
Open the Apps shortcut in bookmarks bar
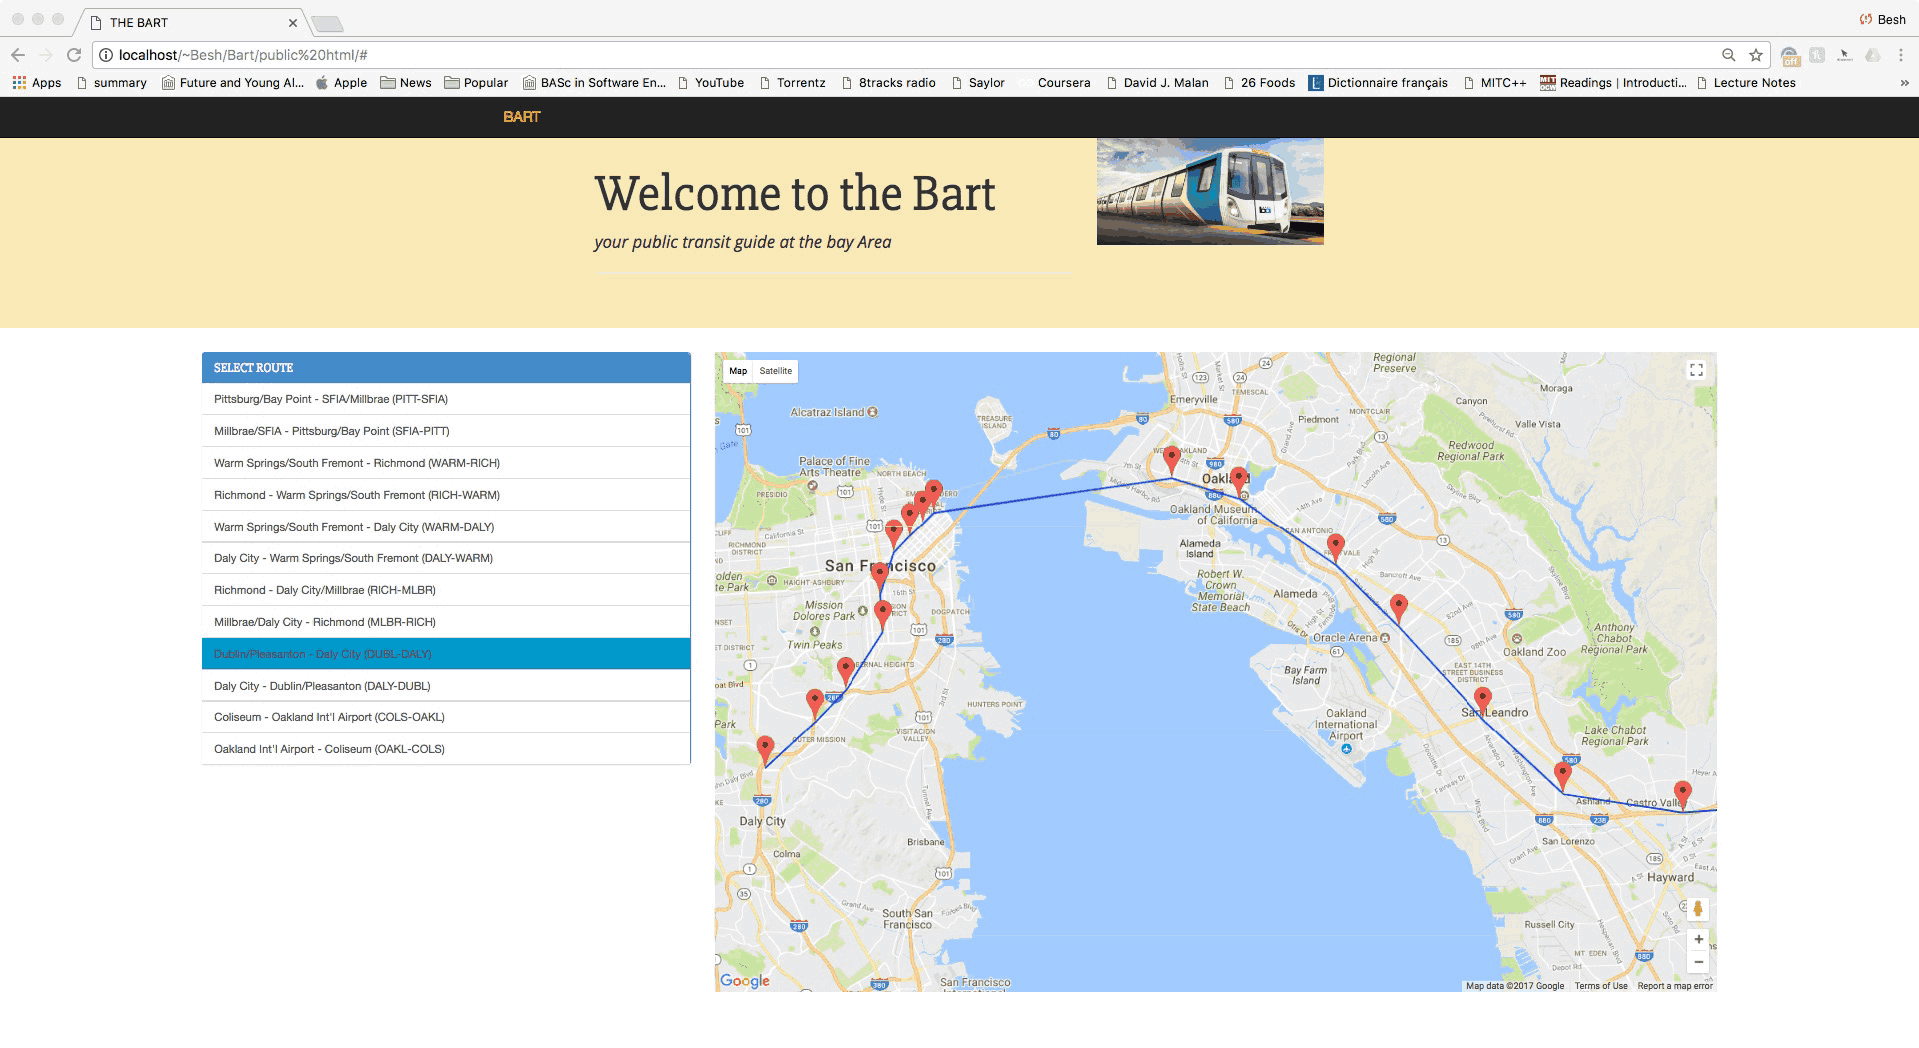tap(37, 83)
